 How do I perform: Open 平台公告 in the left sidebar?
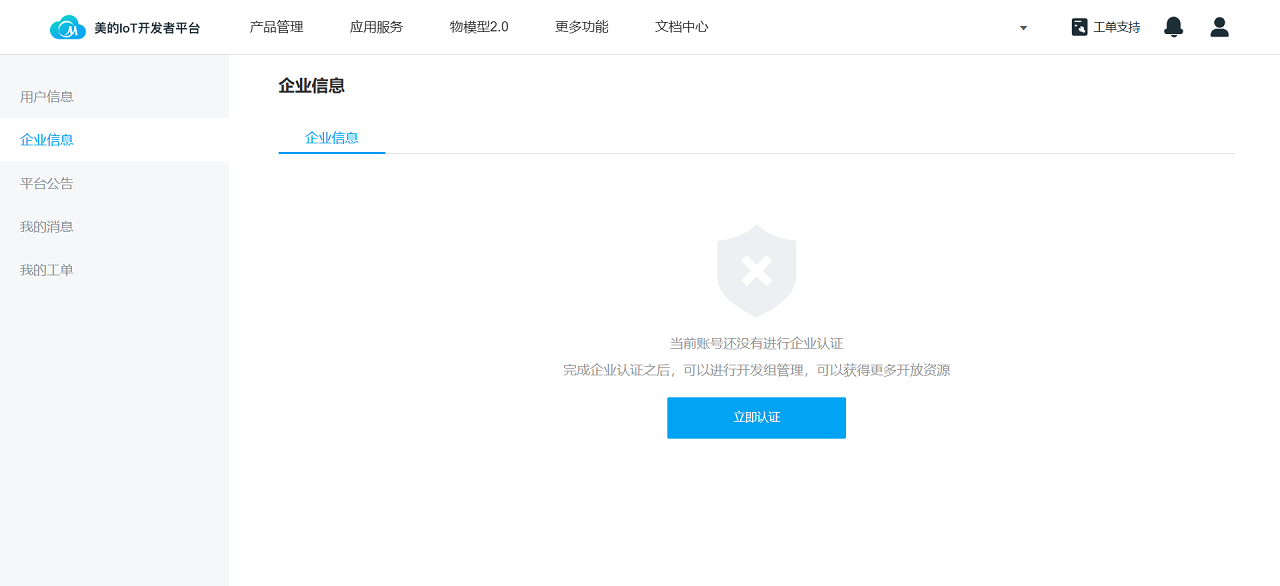click(x=47, y=184)
